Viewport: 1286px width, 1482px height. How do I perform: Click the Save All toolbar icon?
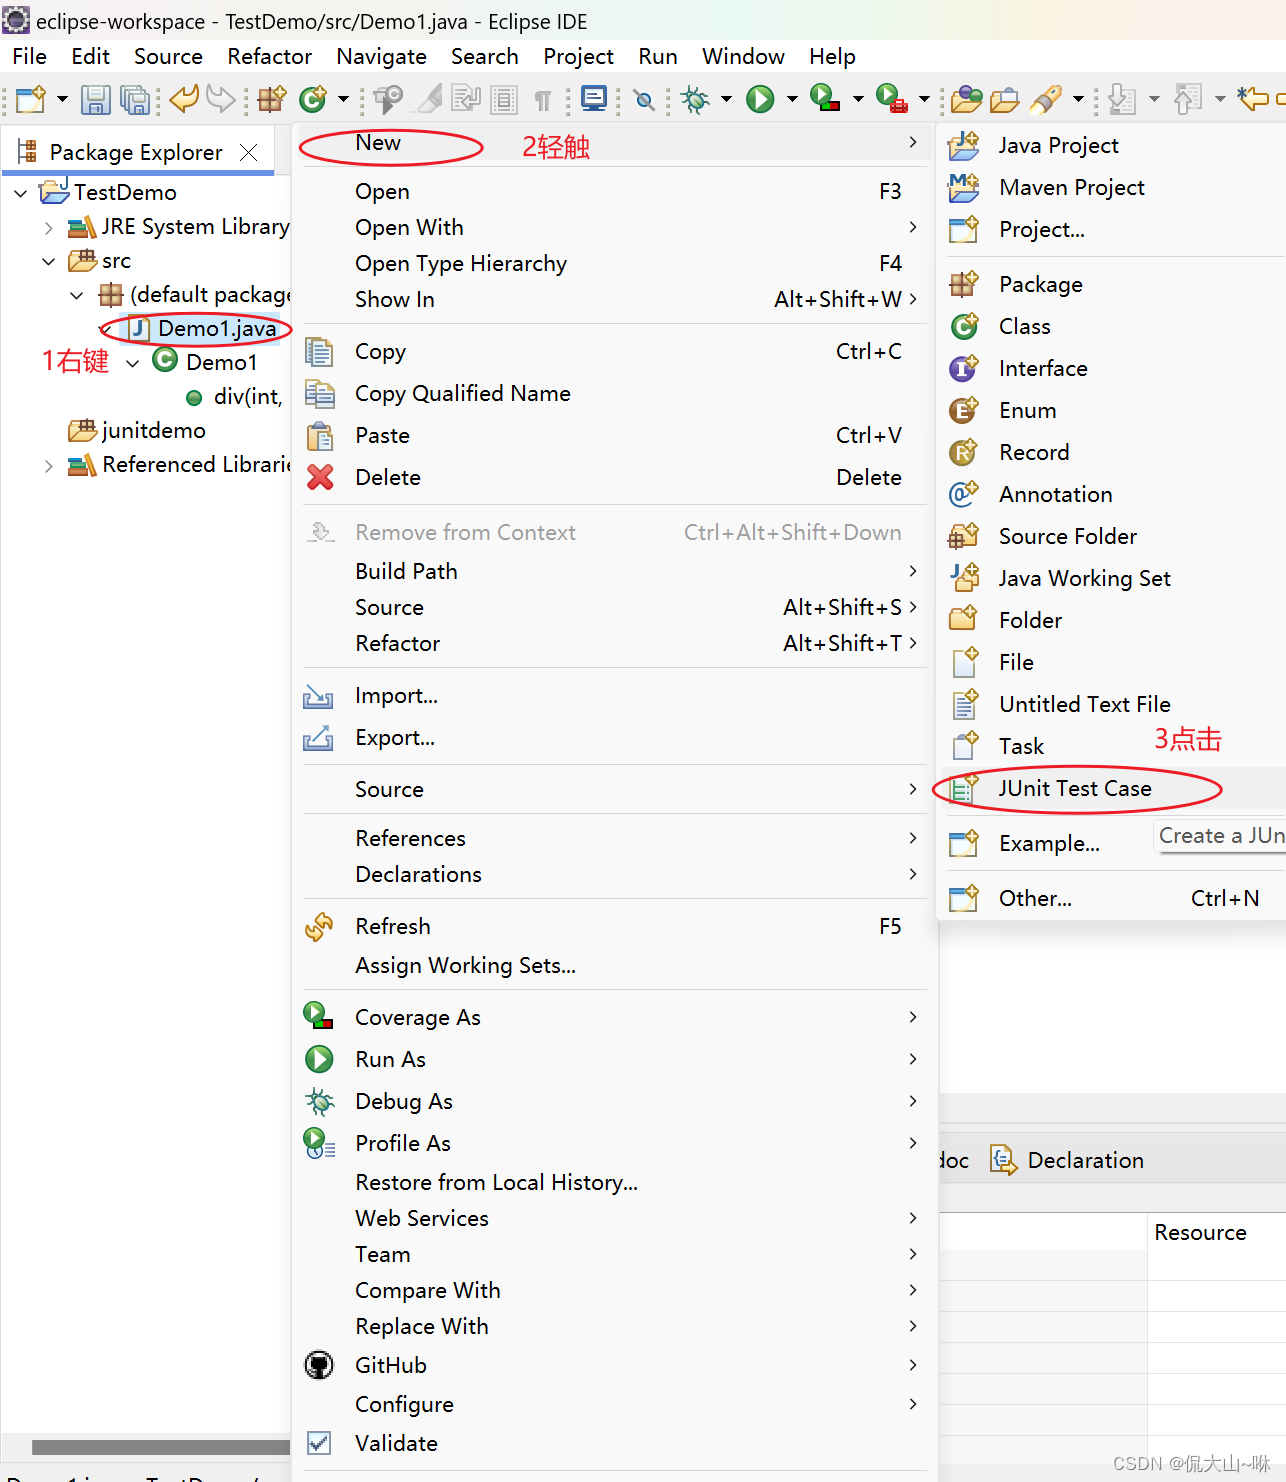(134, 99)
